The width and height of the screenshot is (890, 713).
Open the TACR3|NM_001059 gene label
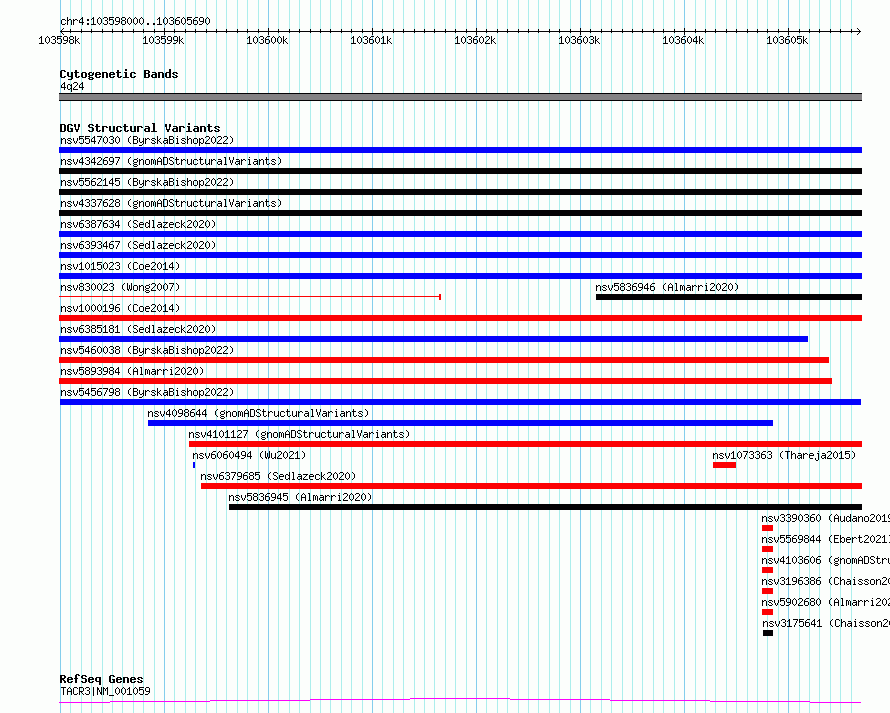coord(105,691)
